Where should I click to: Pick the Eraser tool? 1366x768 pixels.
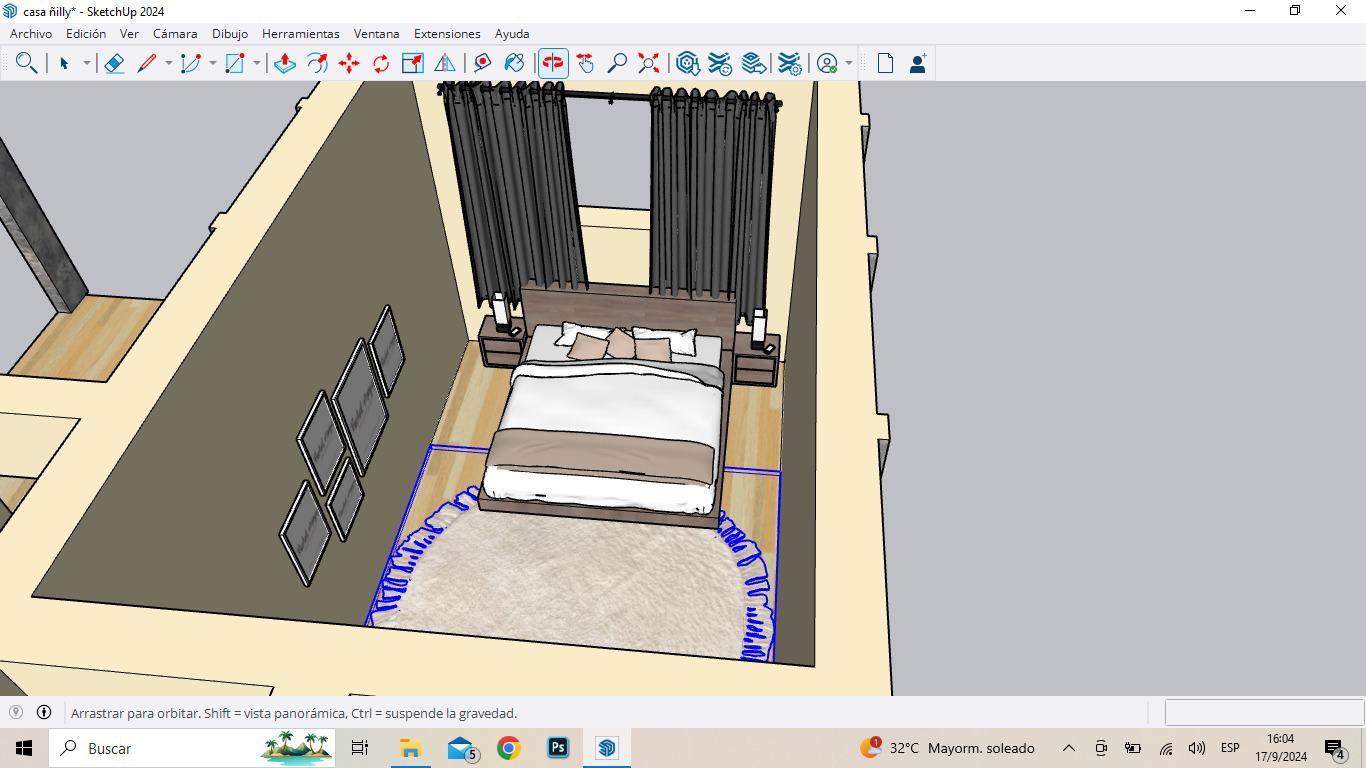pyautogui.click(x=114, y=63)
